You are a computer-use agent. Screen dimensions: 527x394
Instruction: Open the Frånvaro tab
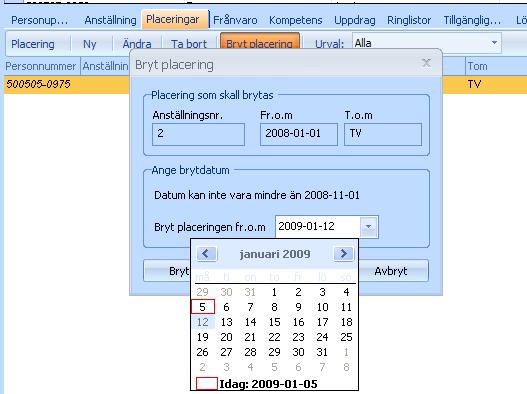coord(235,20)
